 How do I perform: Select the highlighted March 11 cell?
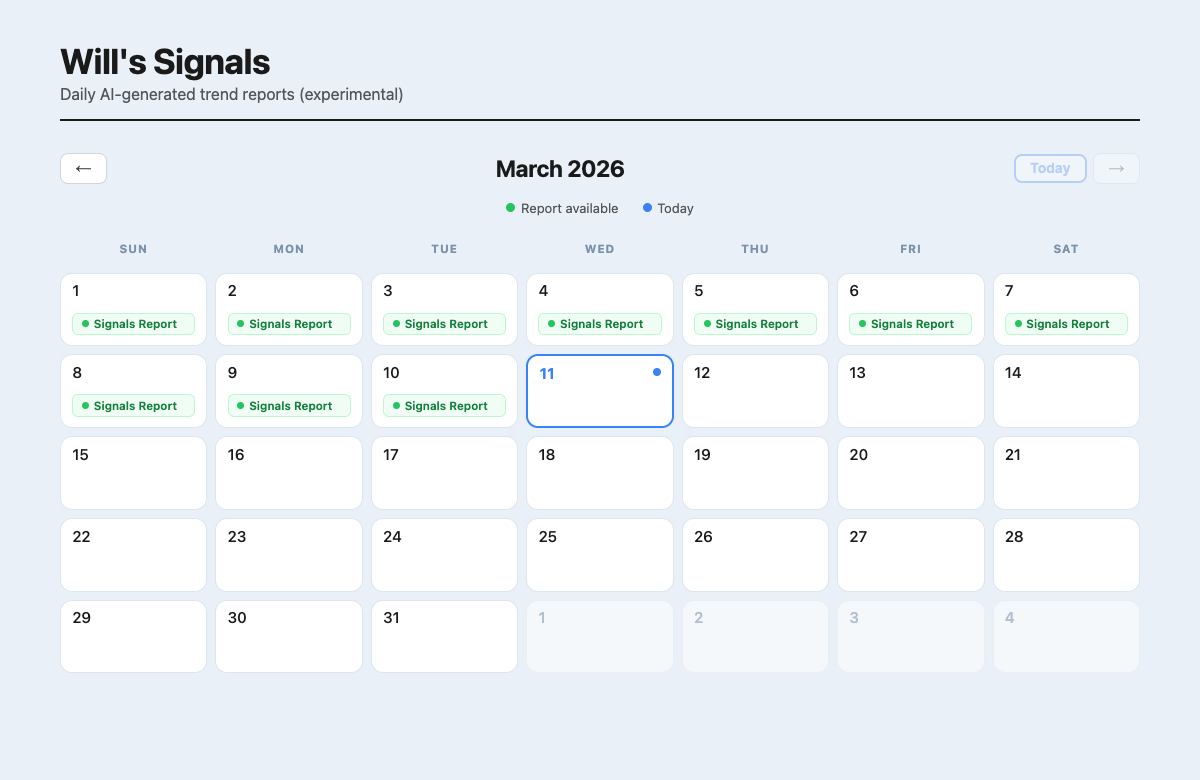(600, 390)
